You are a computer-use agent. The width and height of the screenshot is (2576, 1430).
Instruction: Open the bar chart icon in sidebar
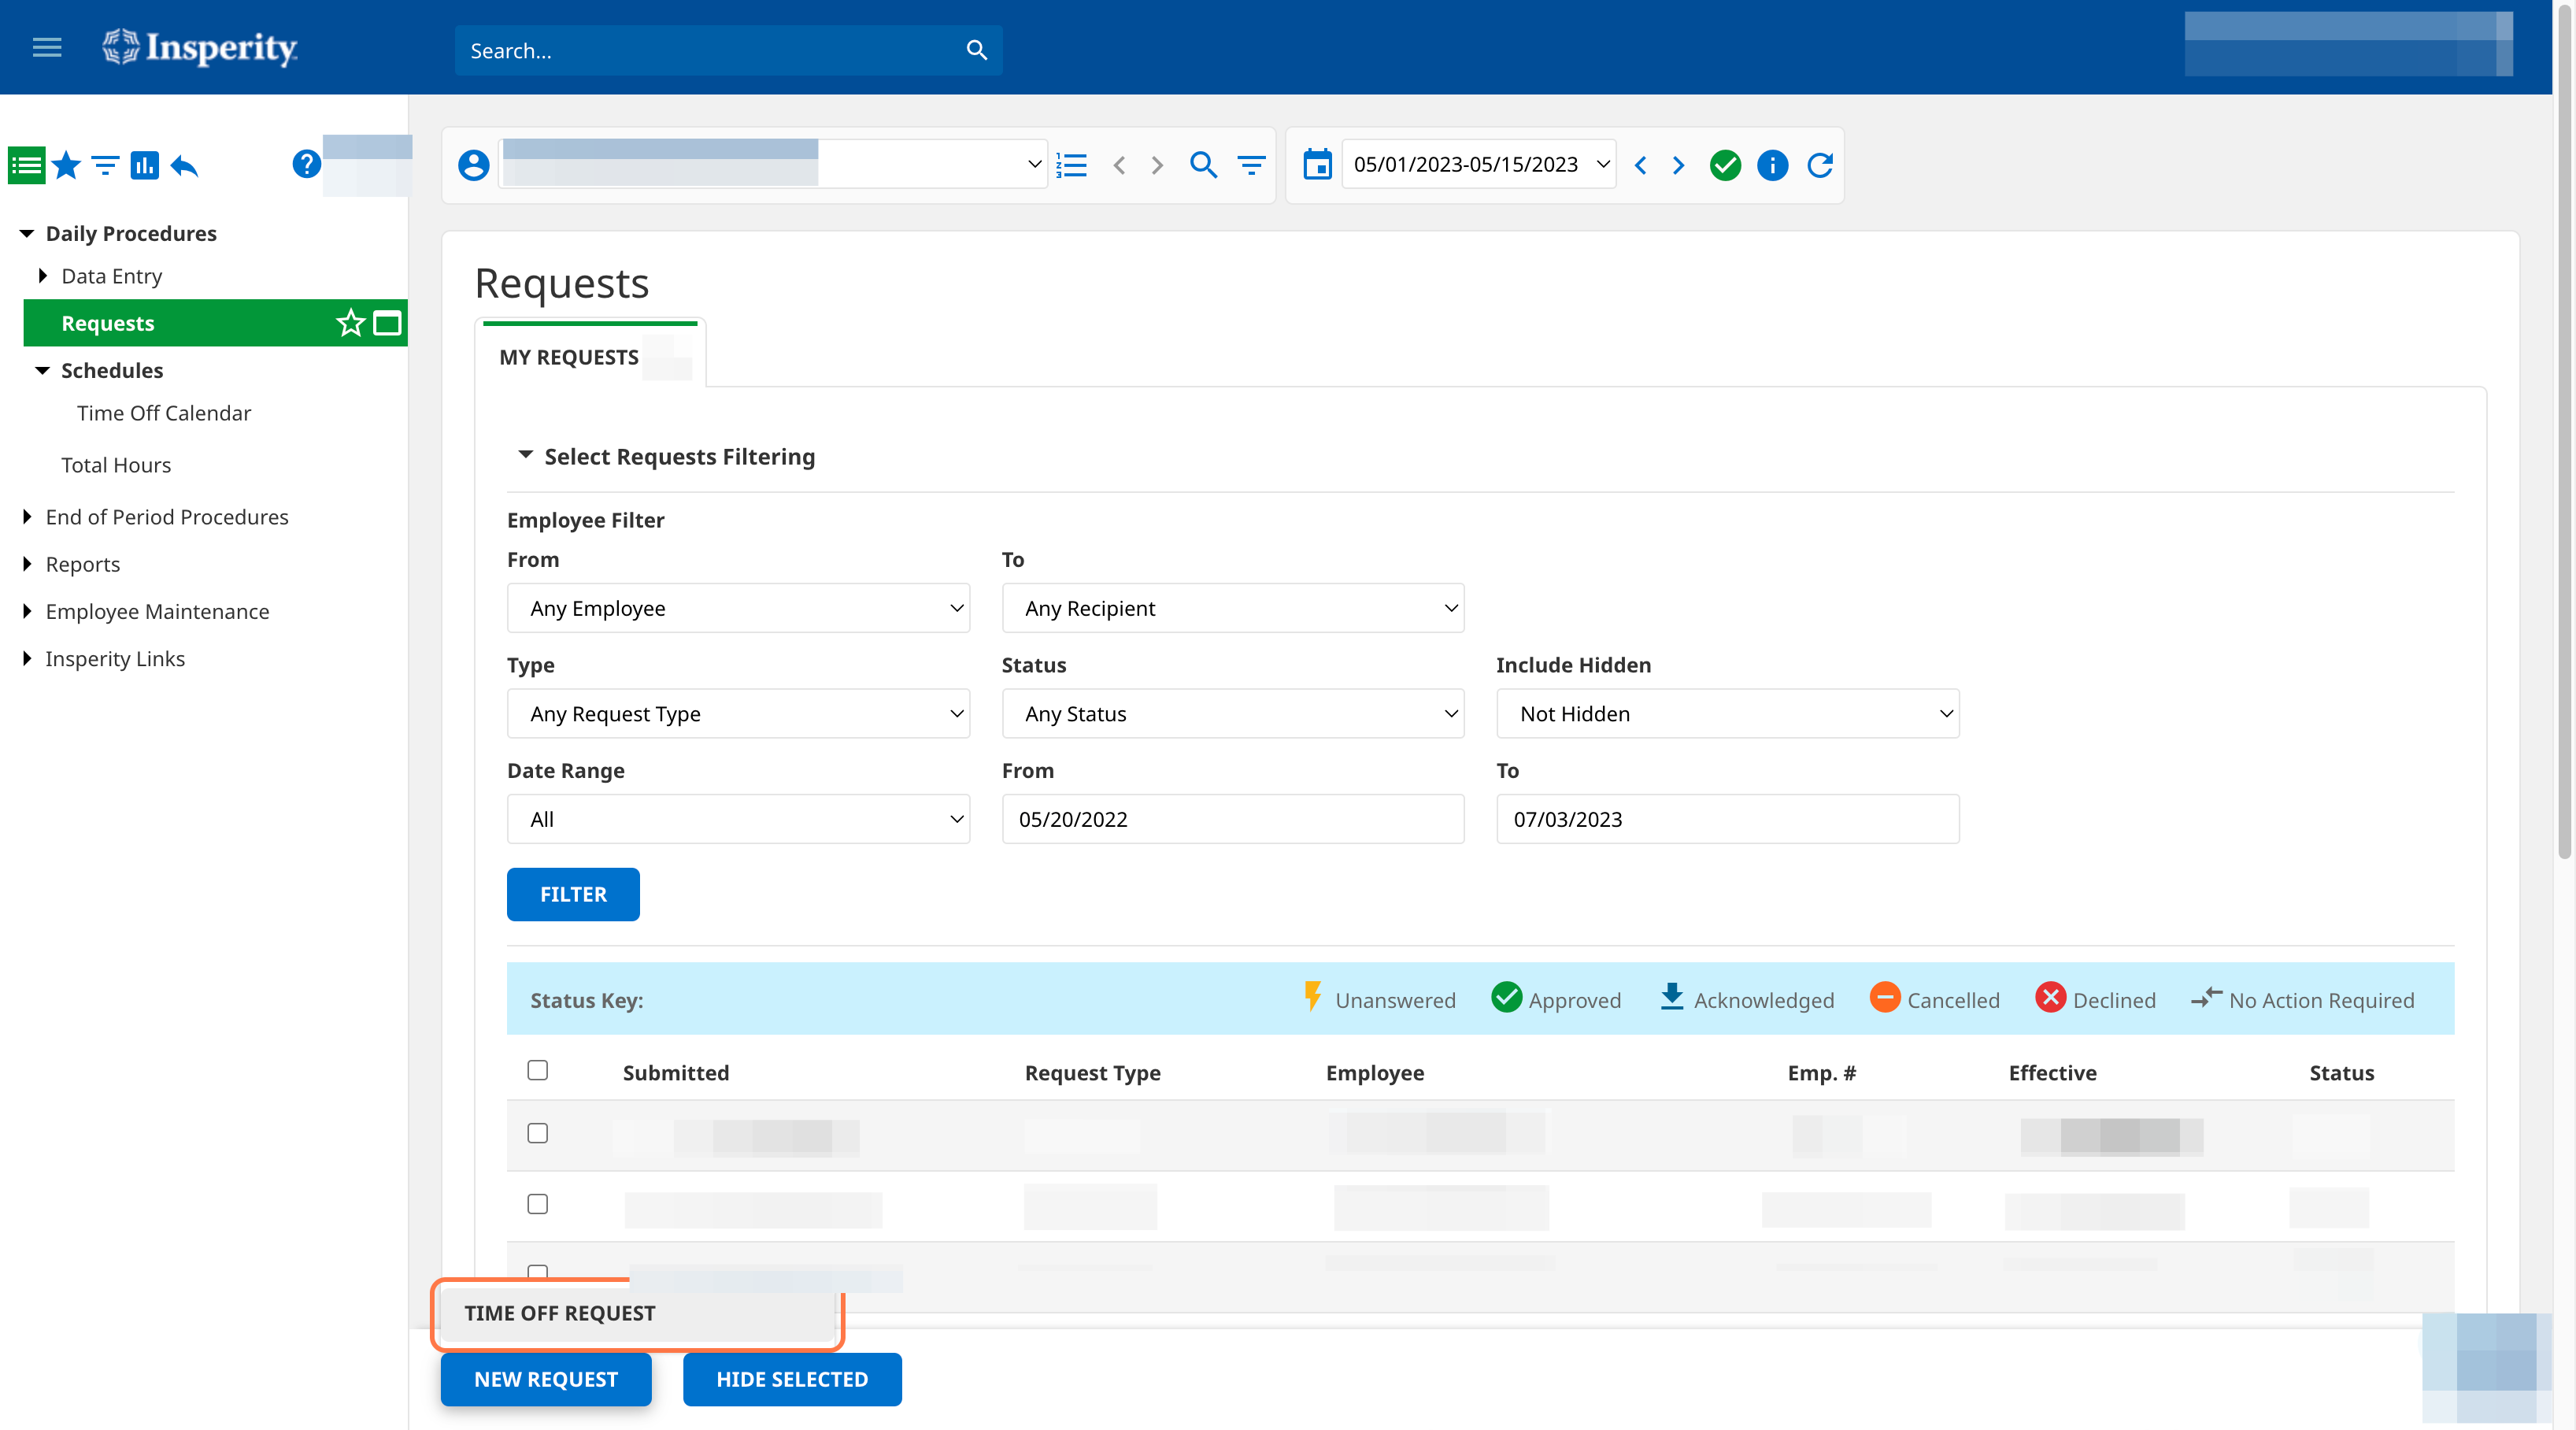[145, 165]
